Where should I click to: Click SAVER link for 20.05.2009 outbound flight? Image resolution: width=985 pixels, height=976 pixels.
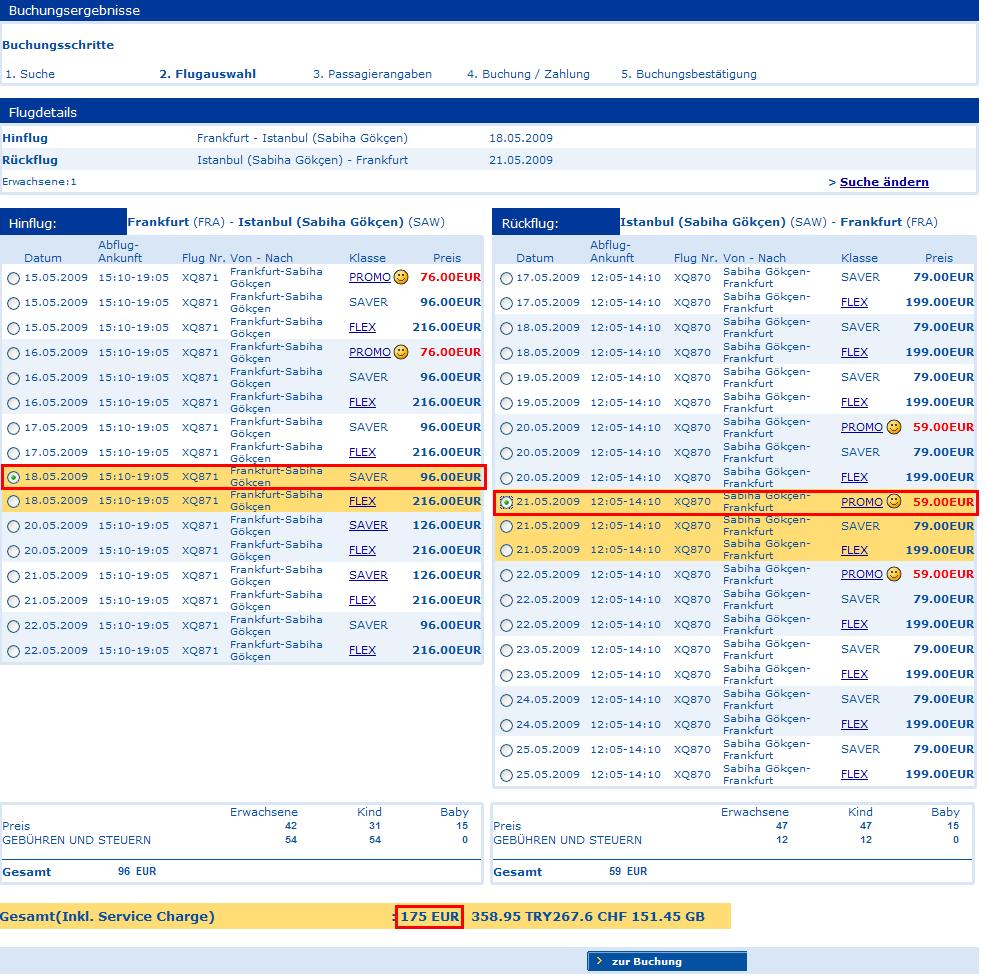click(x=368, y=525)
